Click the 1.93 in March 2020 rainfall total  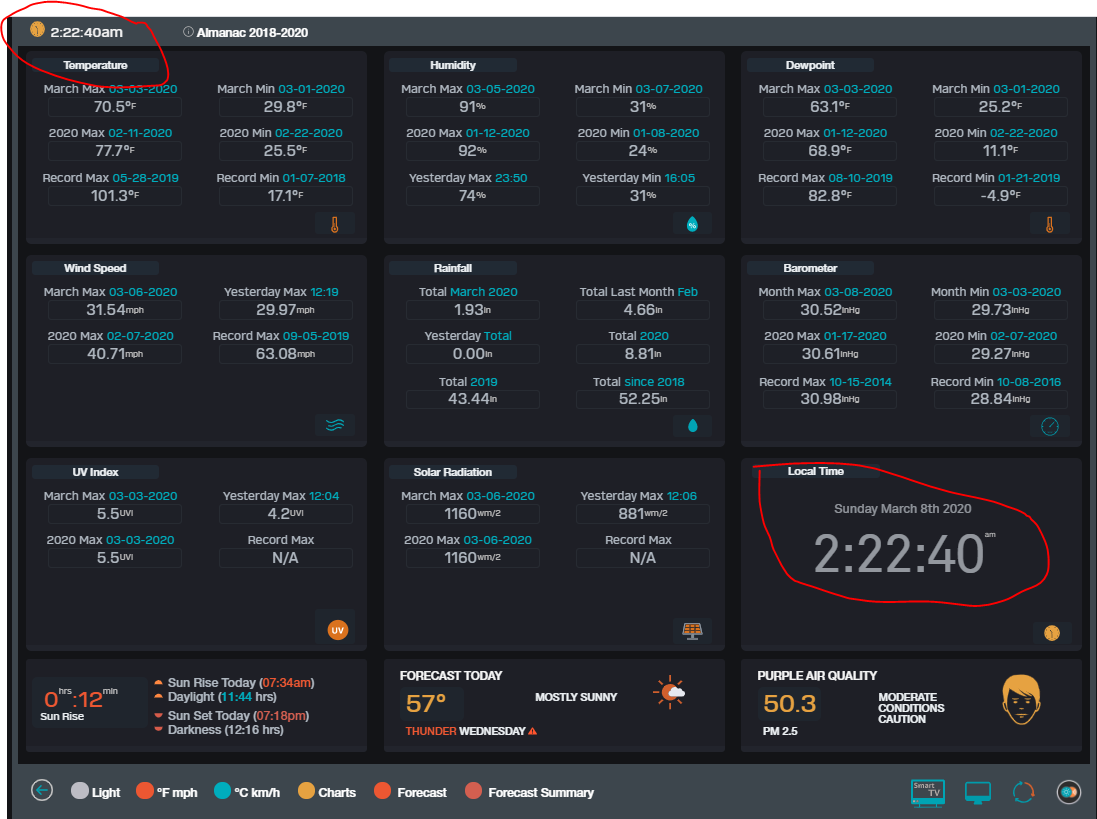472,310
